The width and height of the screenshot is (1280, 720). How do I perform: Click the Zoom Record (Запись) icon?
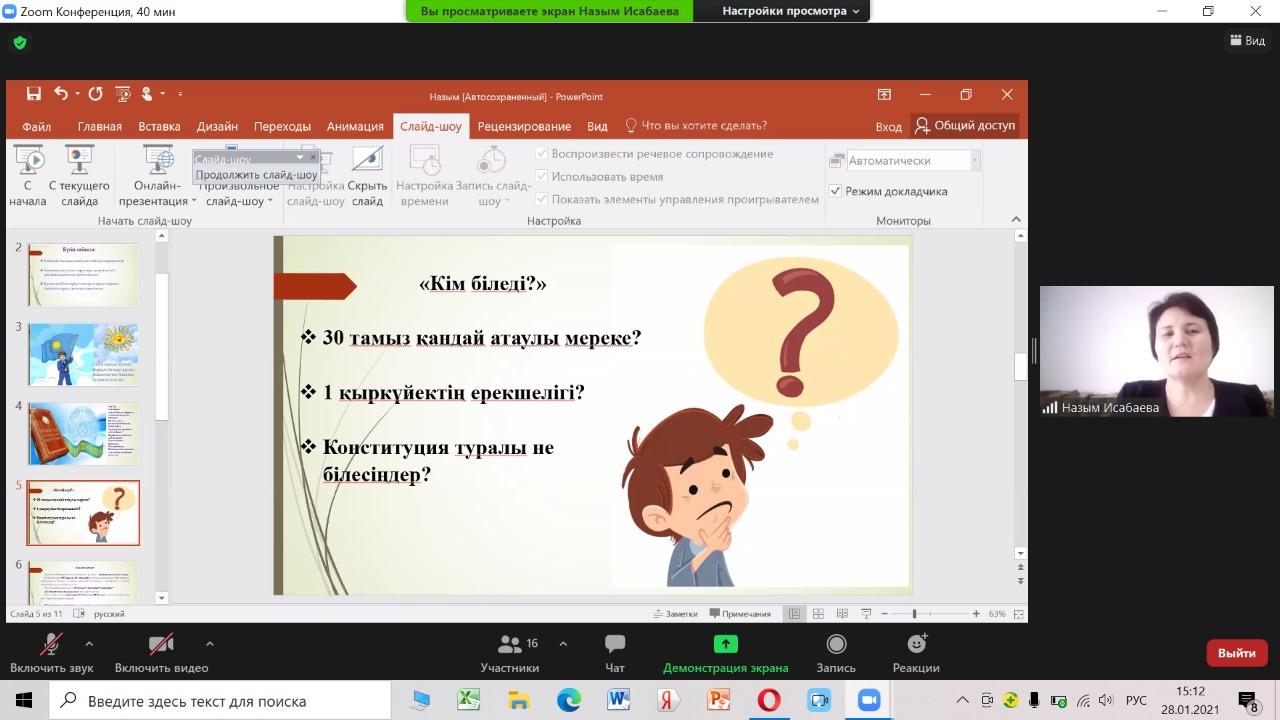836,645
